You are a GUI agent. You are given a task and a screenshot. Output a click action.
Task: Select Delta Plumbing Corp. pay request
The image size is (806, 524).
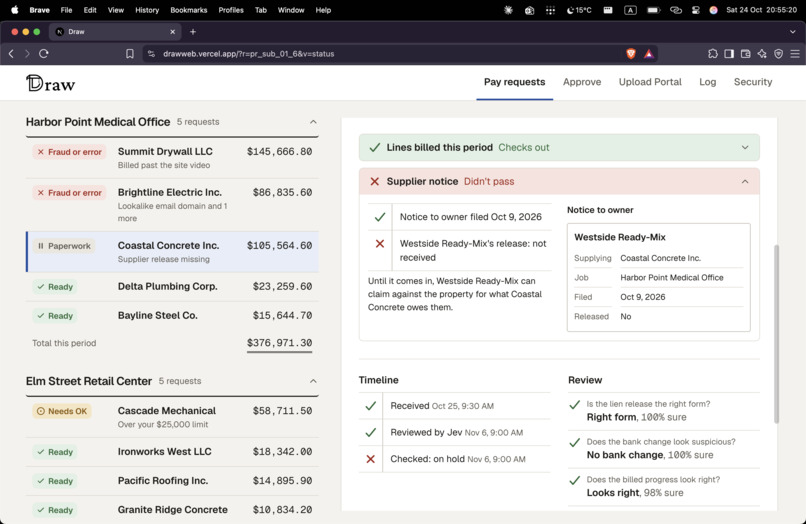[x=172, y=286]
